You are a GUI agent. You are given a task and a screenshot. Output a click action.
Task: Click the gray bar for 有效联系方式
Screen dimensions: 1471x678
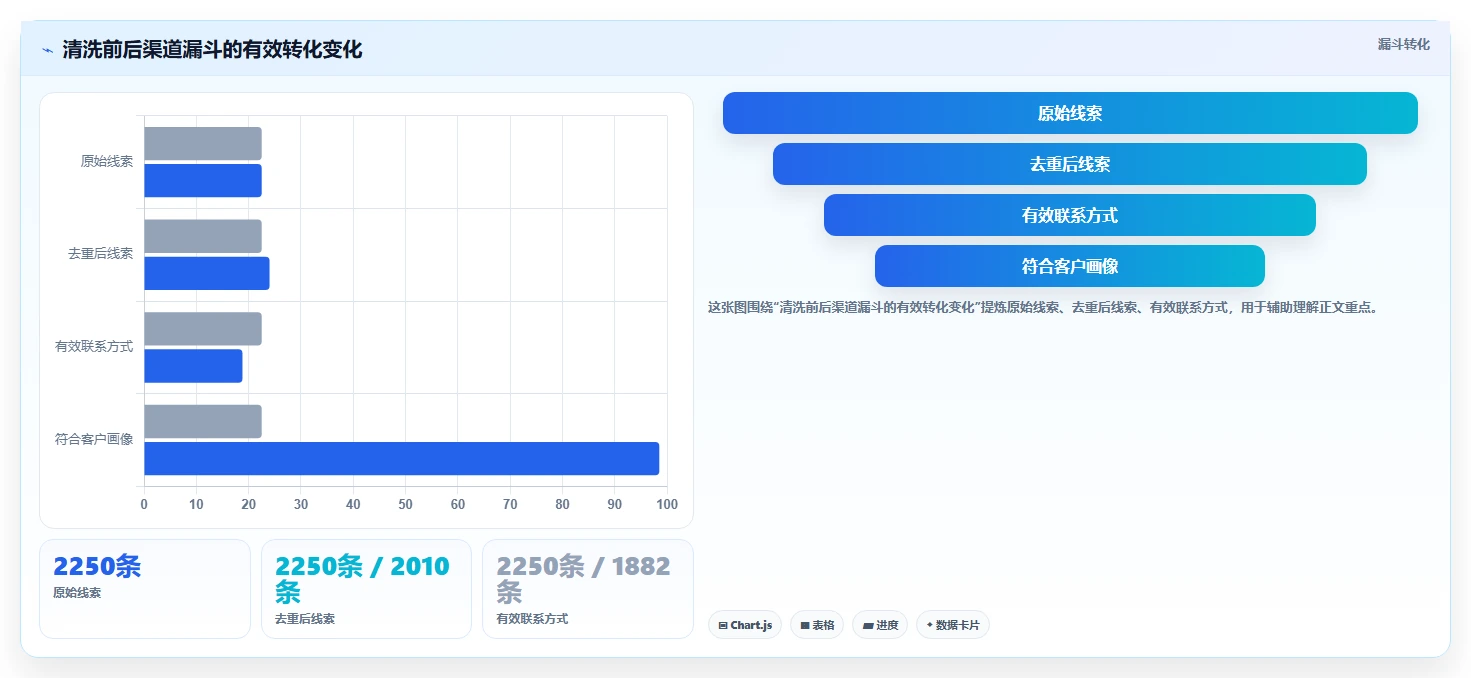(x=203, y=329)
